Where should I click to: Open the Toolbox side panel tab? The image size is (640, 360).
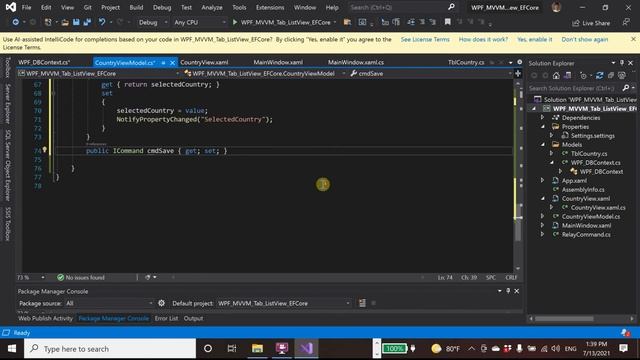pyautogui.click(x=7, y=68)
